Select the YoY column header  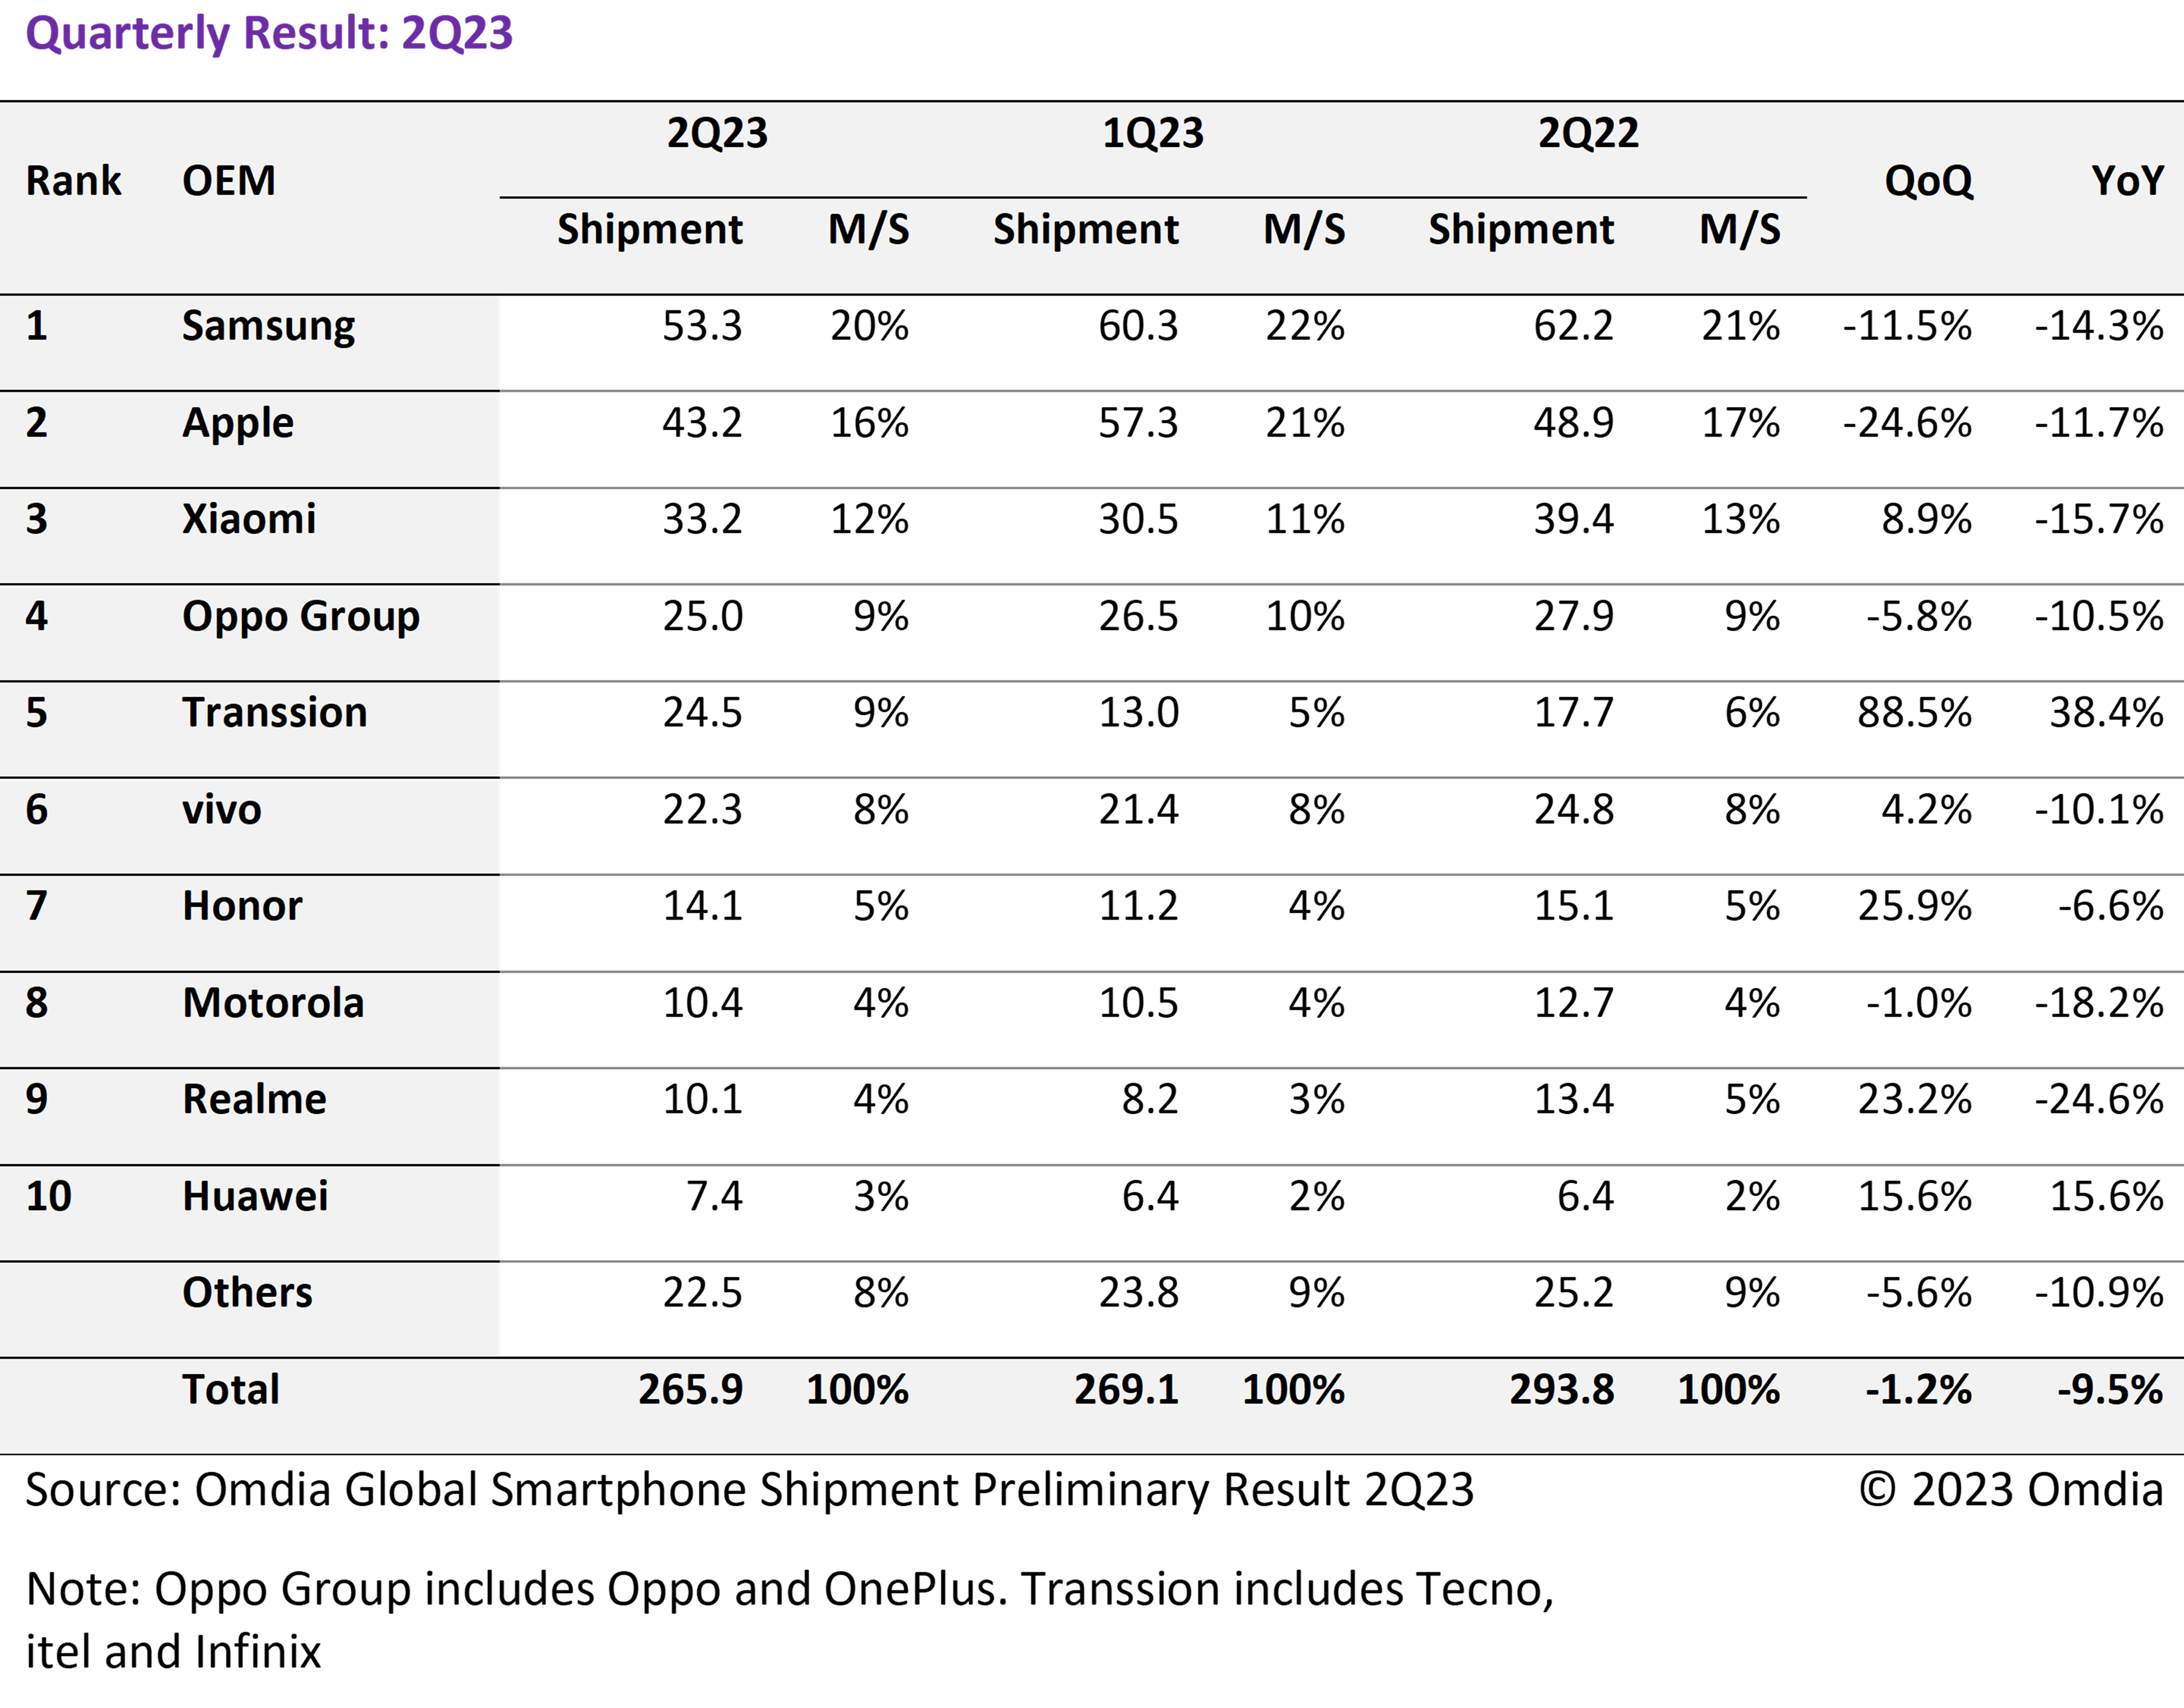pyautogui.click(x=2127, y=181)
